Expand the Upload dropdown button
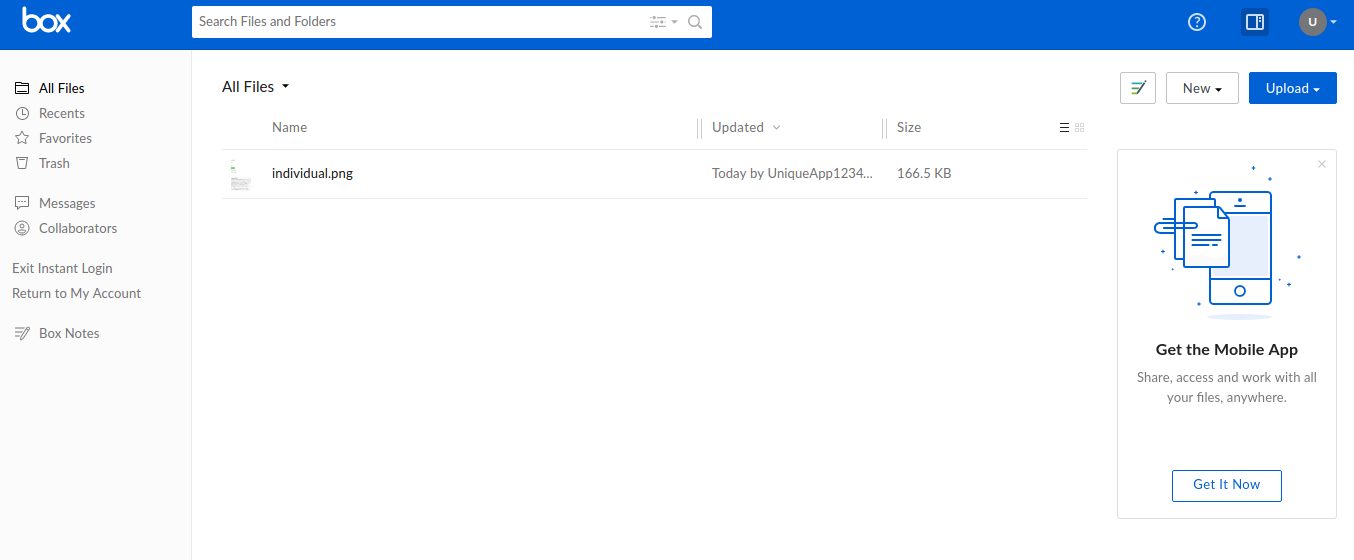 [x=1292, y=88]
